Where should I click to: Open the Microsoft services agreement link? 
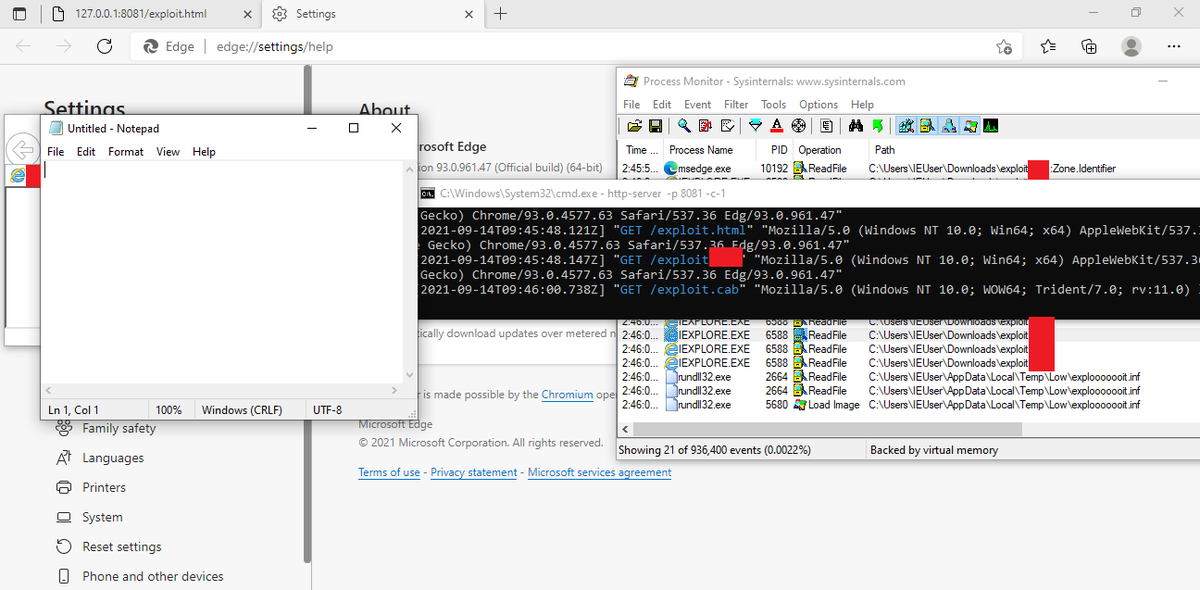tap(599, 472)
